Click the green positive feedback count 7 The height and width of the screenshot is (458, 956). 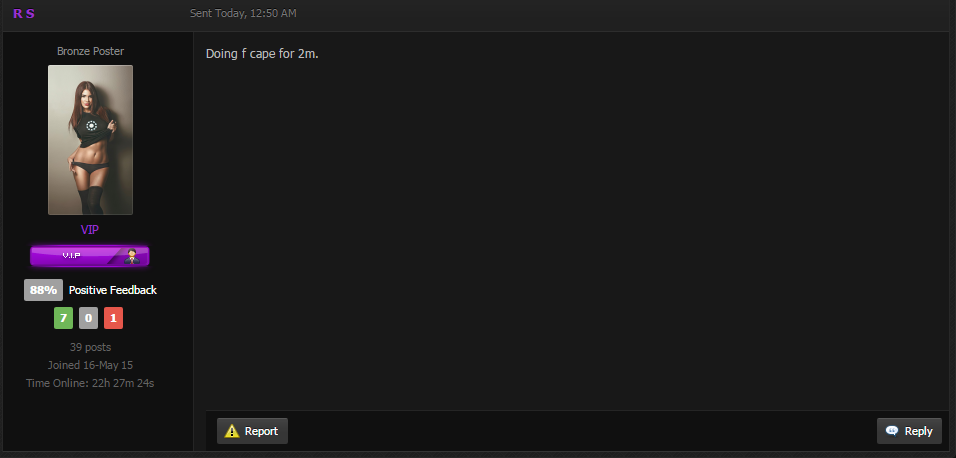point(63,318)
